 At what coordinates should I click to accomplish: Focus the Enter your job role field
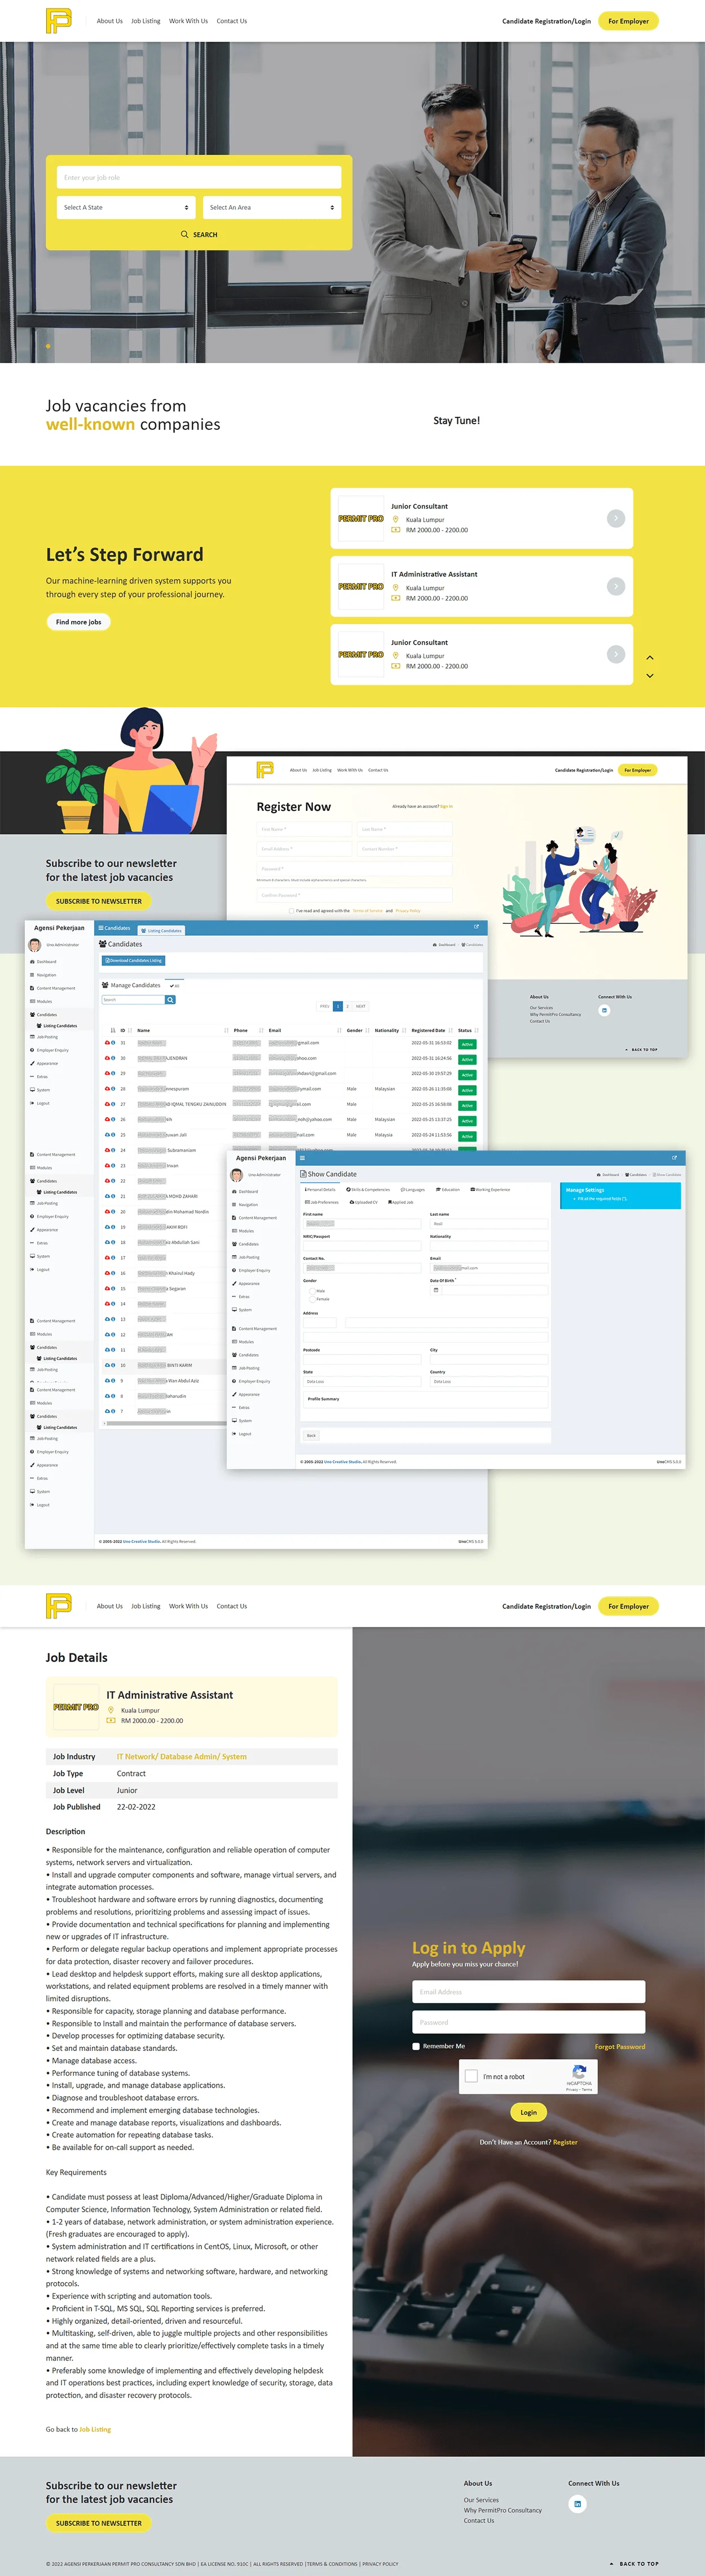[198, 177]
